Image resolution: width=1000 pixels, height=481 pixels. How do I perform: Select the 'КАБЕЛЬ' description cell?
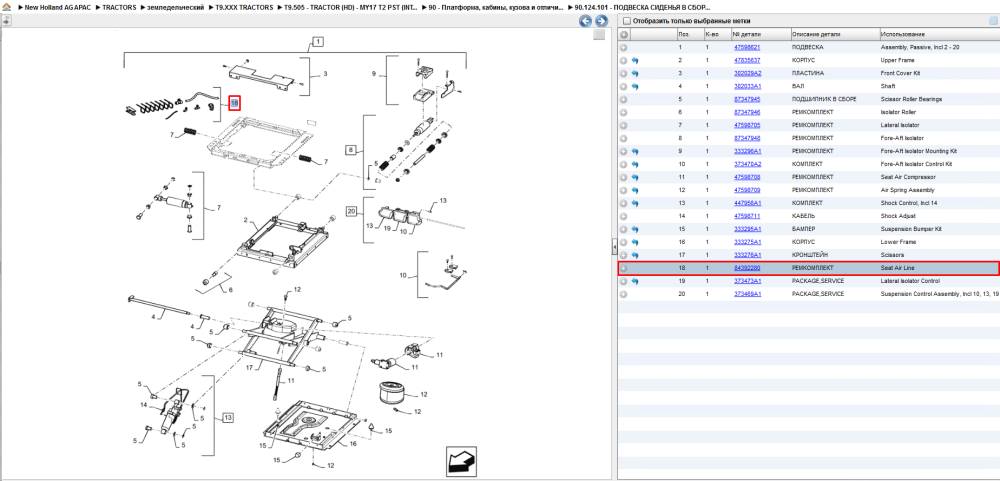(x=804, y=216)
